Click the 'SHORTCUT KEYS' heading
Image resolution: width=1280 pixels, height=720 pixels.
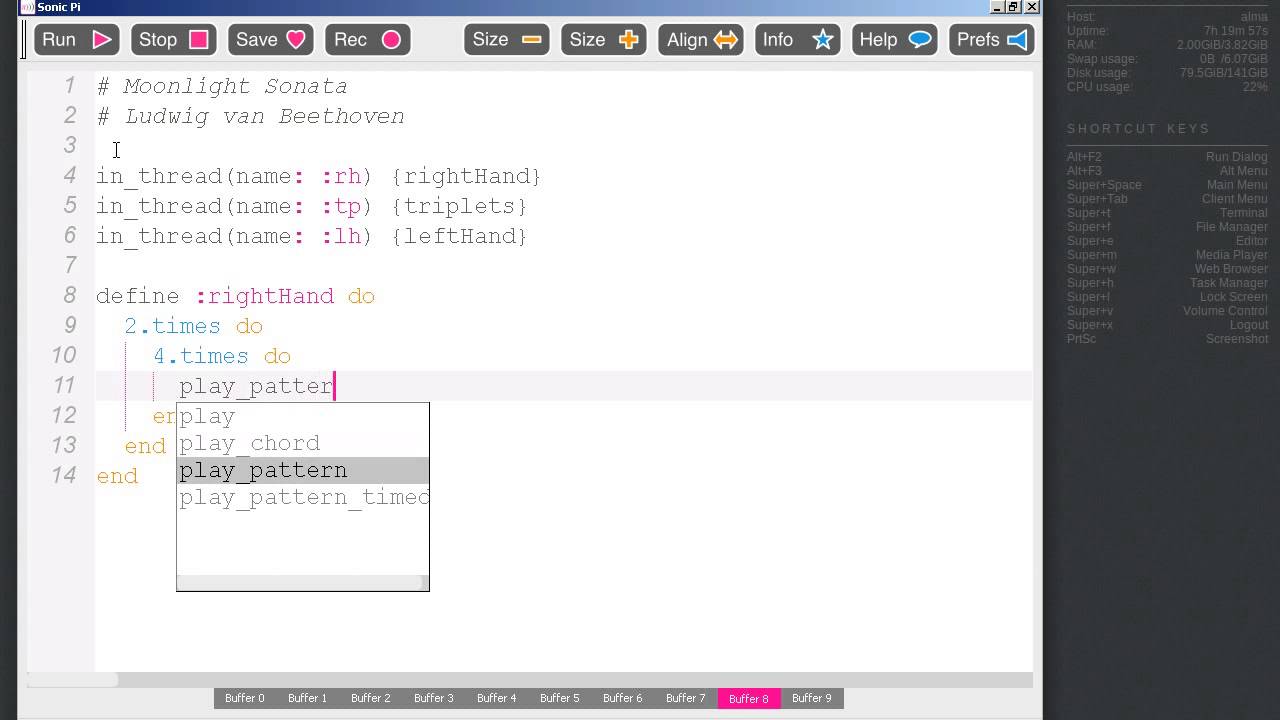pos(1138,129)
